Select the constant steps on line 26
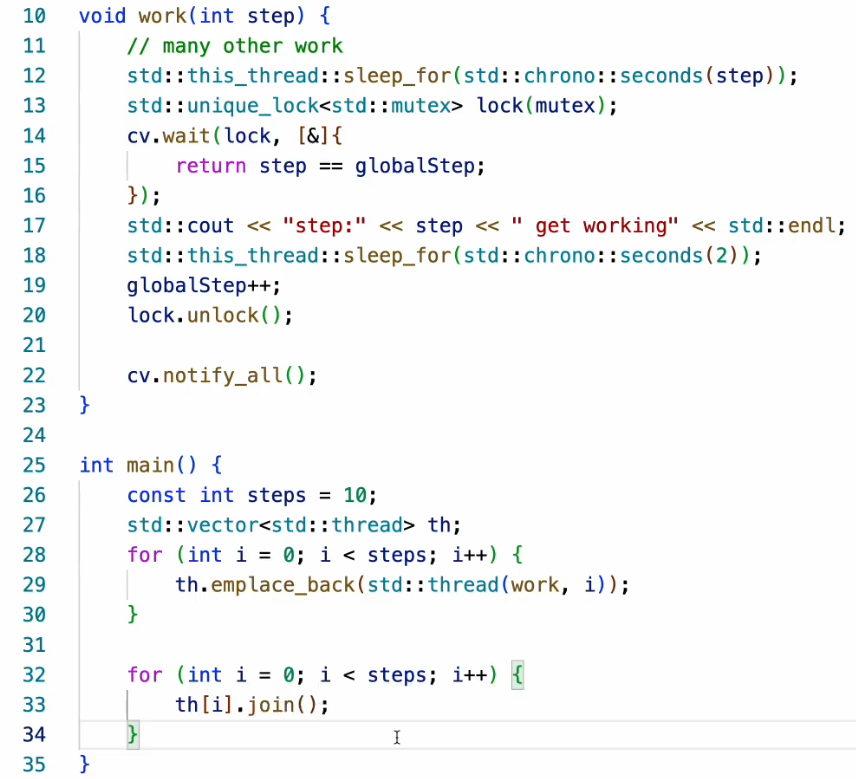Screen dimensions: 856x779 277,495
